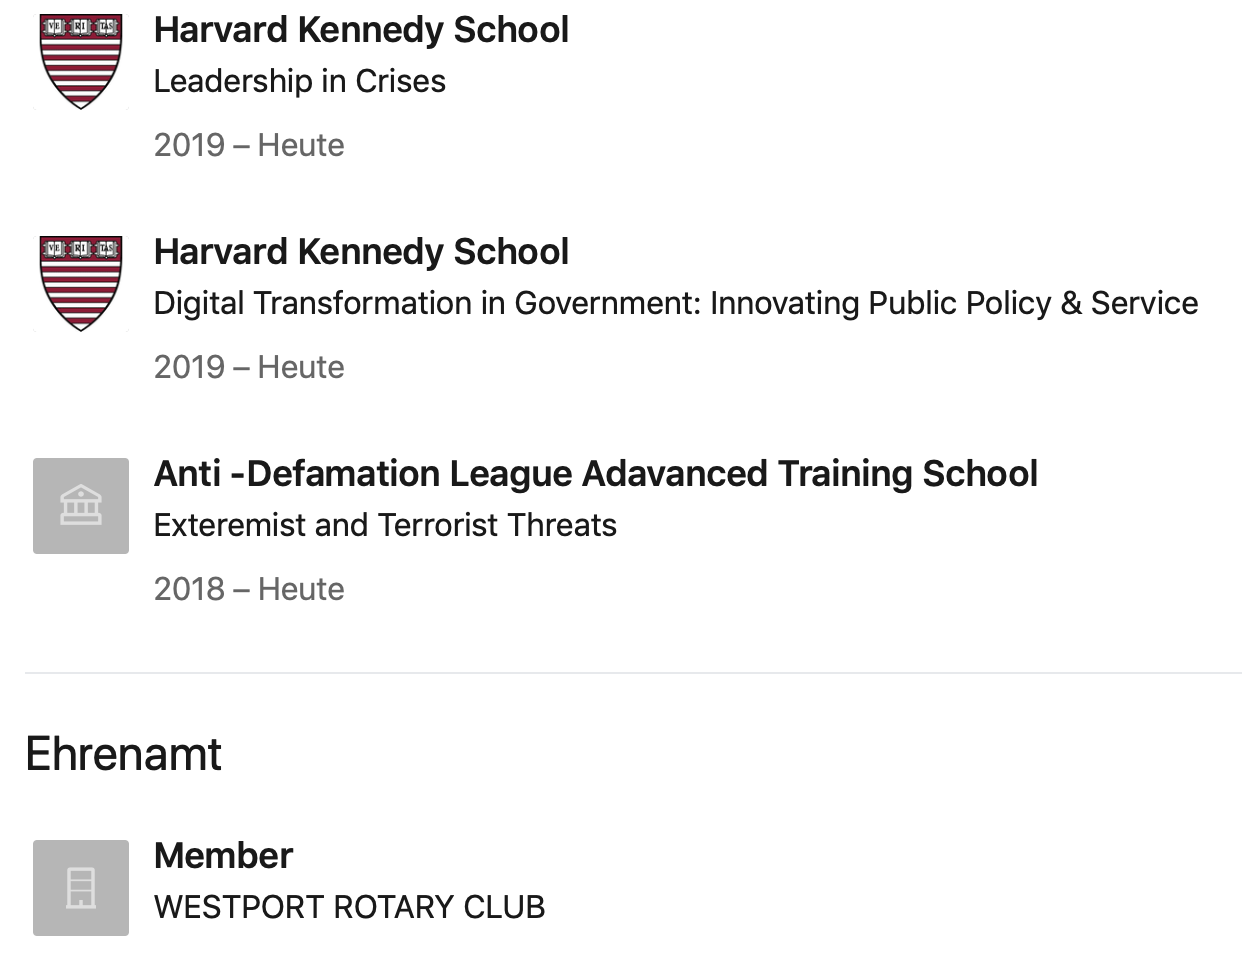Click Harvard shield logo beside Leadership in Crises
1242x976 pixels.
(x=81, y=62)
